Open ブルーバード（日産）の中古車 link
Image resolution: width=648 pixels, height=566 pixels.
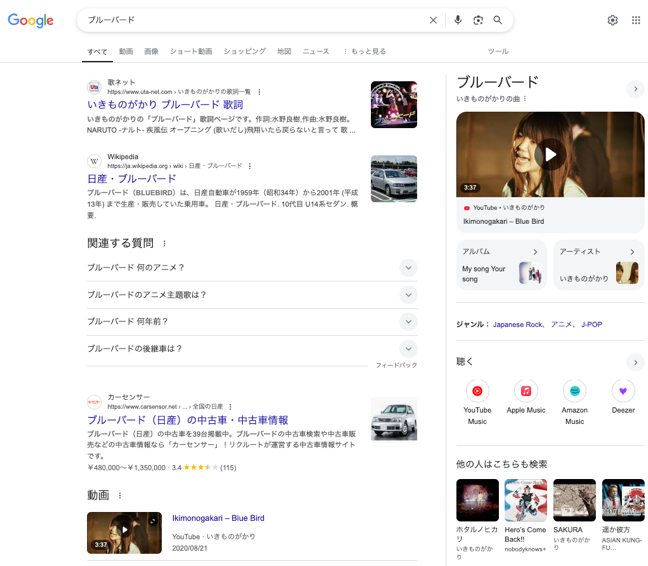point(188,420)
